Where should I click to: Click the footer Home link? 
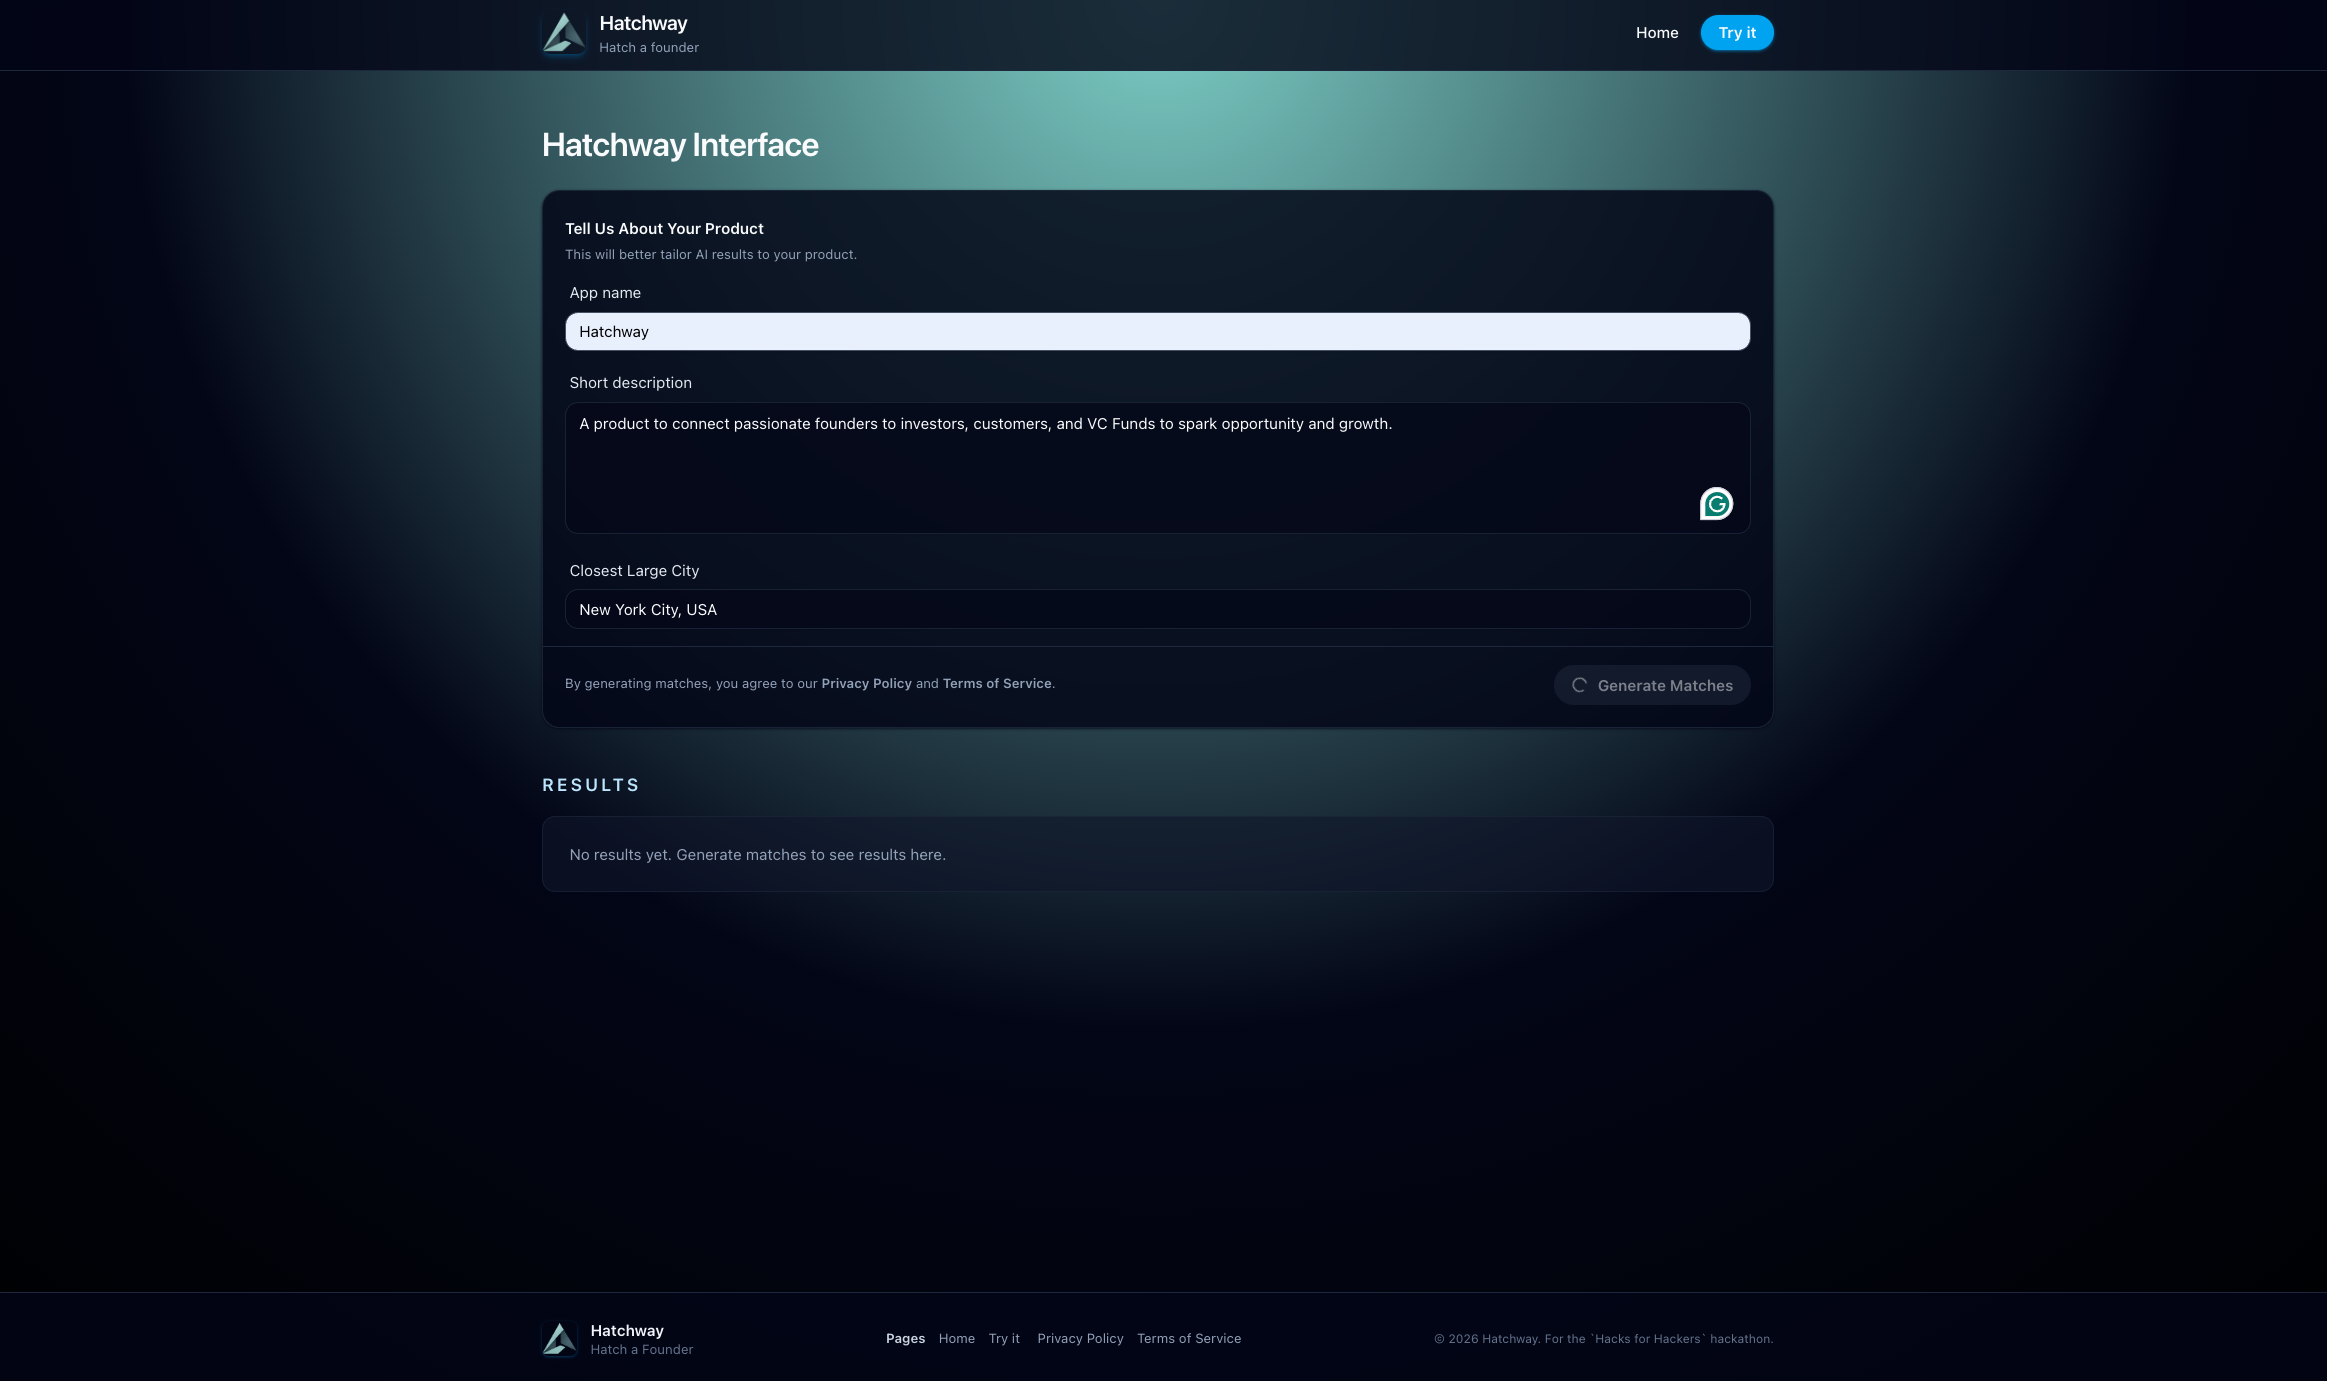click(x=956, y=1339)
